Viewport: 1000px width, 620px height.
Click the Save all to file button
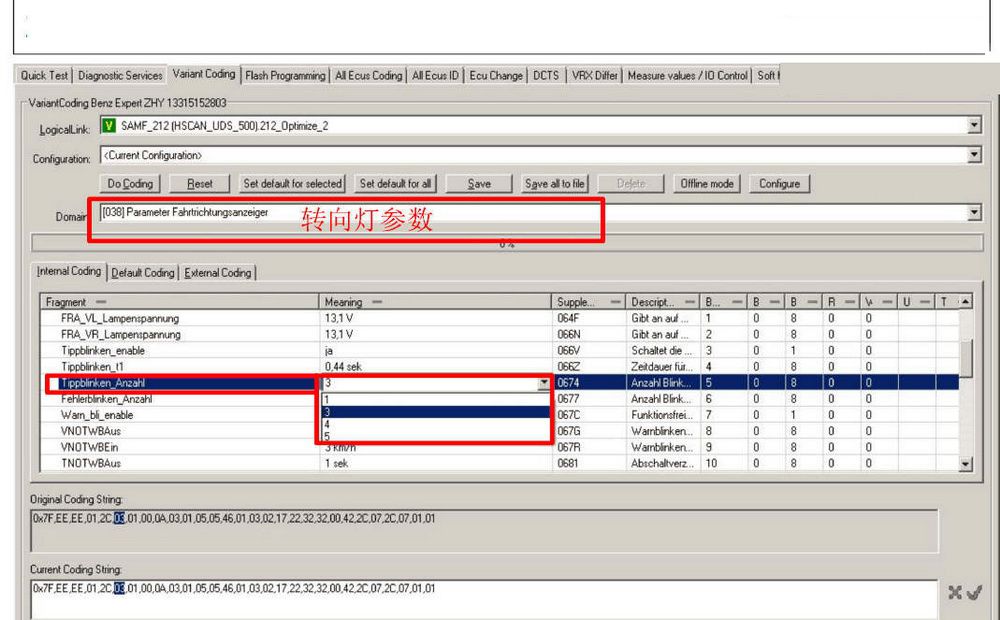(555, 184)
